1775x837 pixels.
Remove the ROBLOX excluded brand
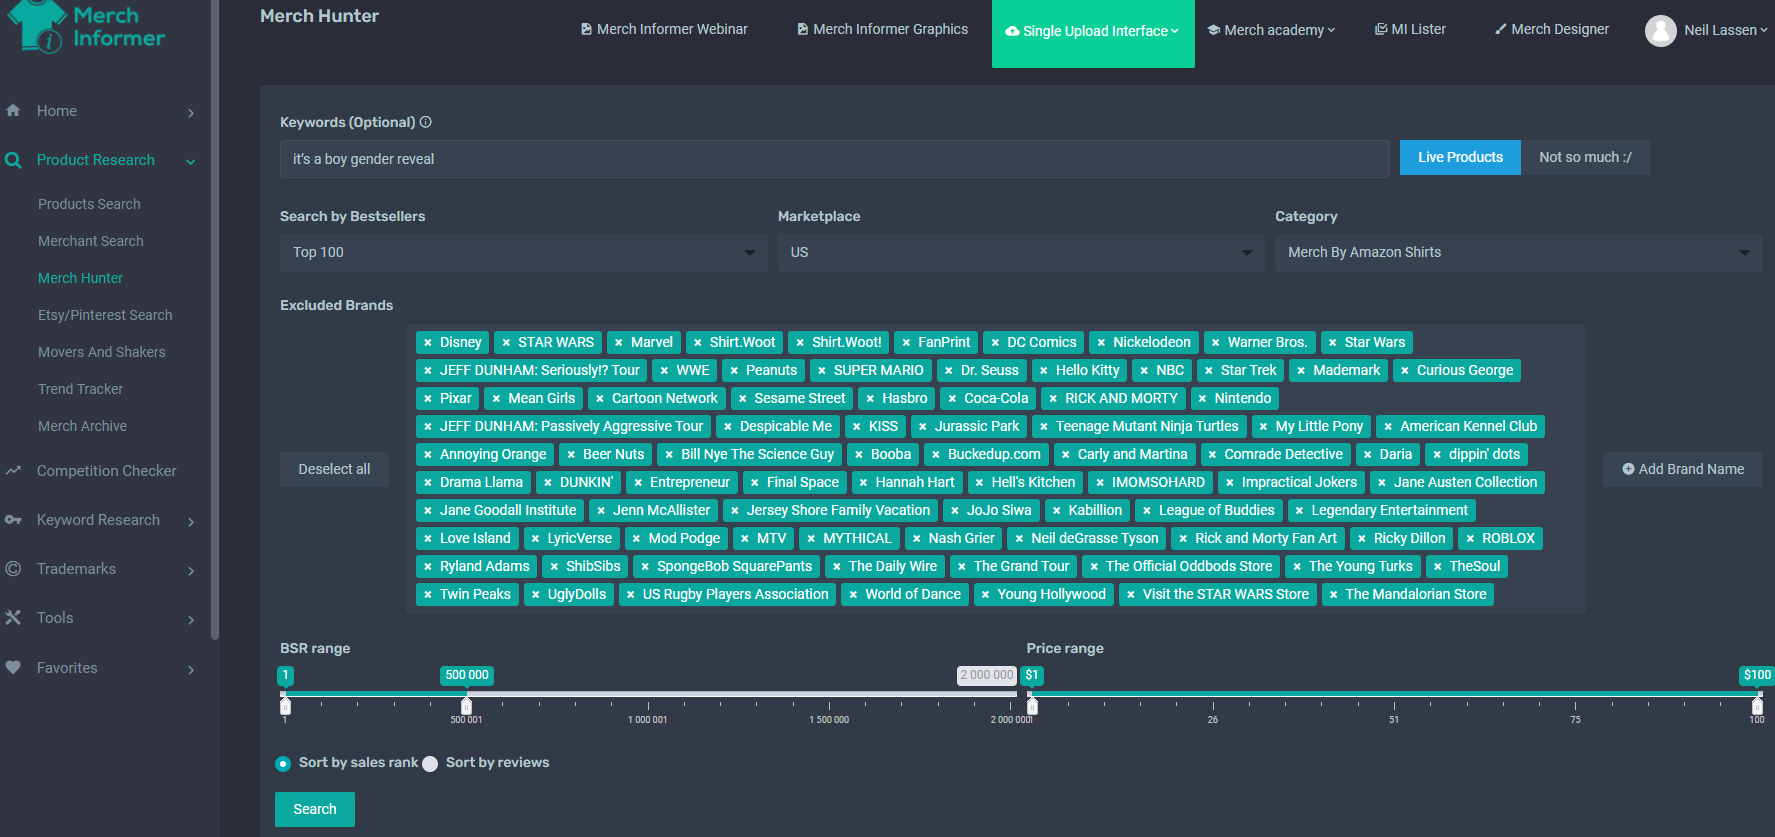(x=1470, y=539)
